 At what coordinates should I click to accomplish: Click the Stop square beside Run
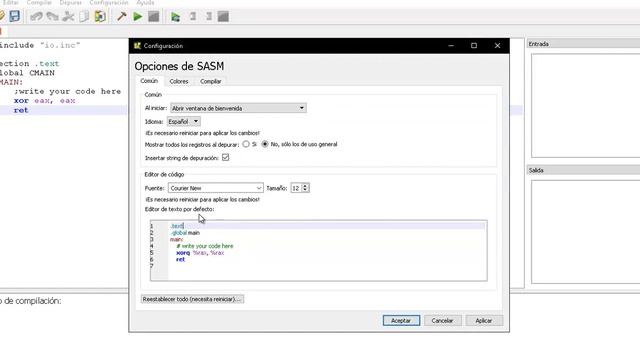(x=153, y=16)
